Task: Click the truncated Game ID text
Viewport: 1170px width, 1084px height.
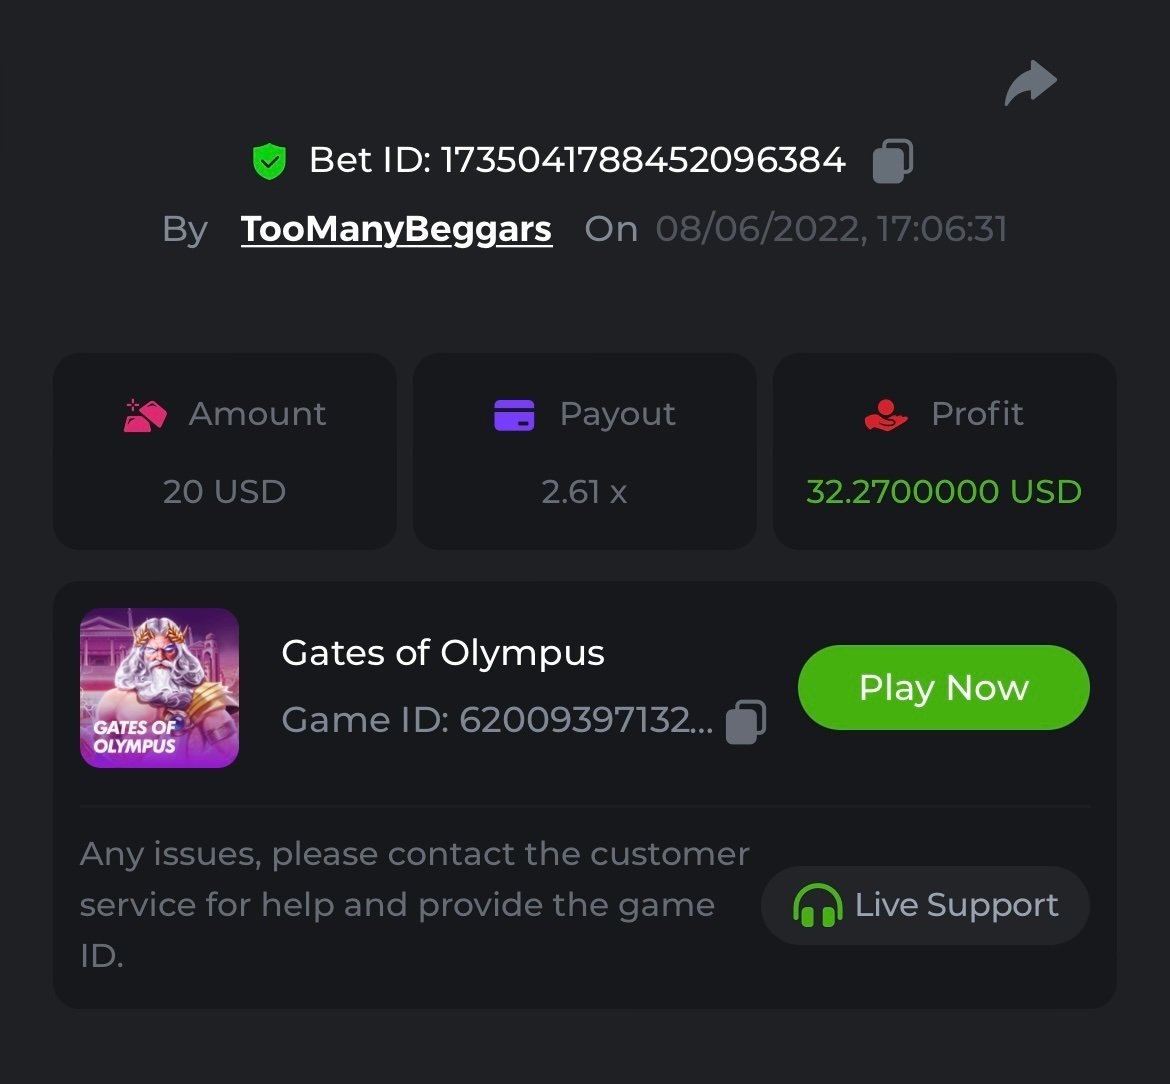Action: click(497, 720)
